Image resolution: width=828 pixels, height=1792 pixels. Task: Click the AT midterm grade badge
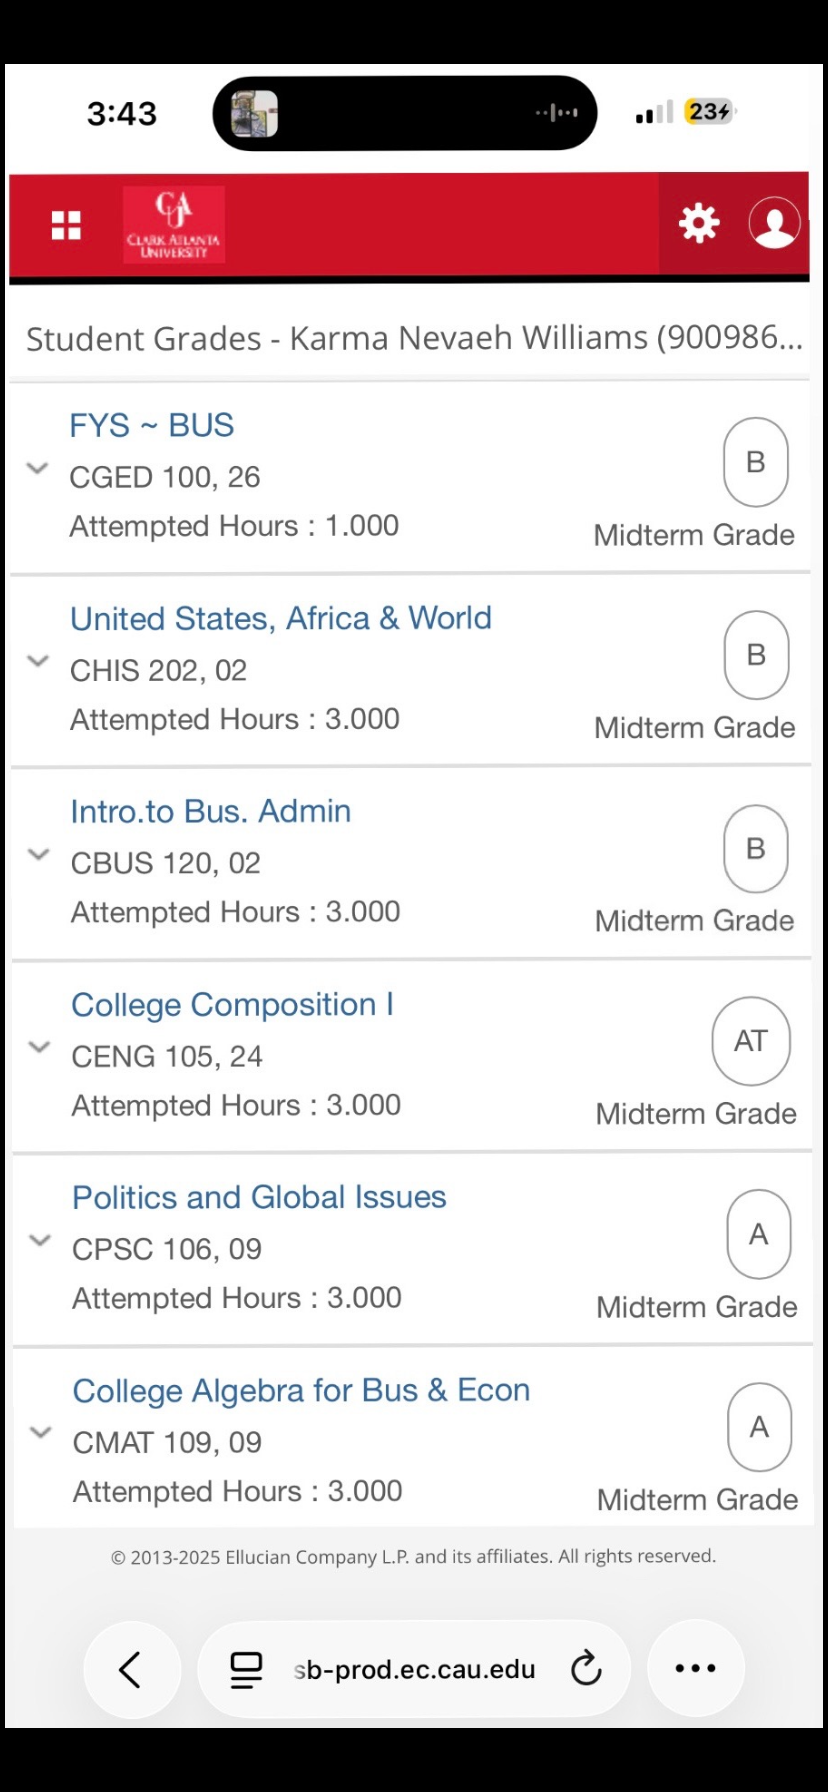751,1041
